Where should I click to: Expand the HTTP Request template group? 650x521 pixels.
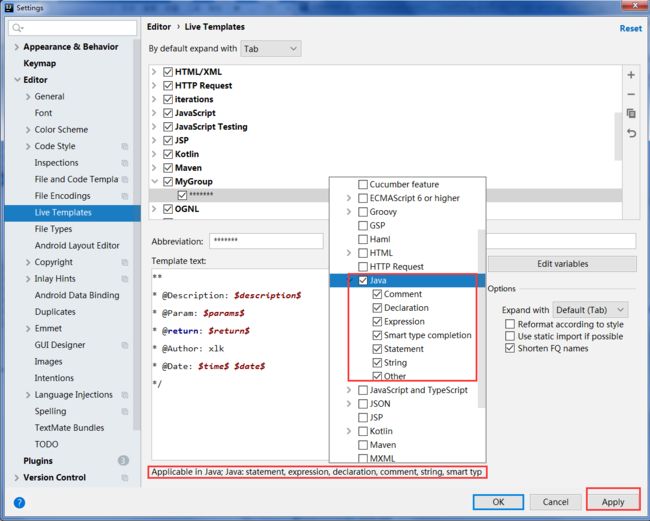[x=154, y=86]
